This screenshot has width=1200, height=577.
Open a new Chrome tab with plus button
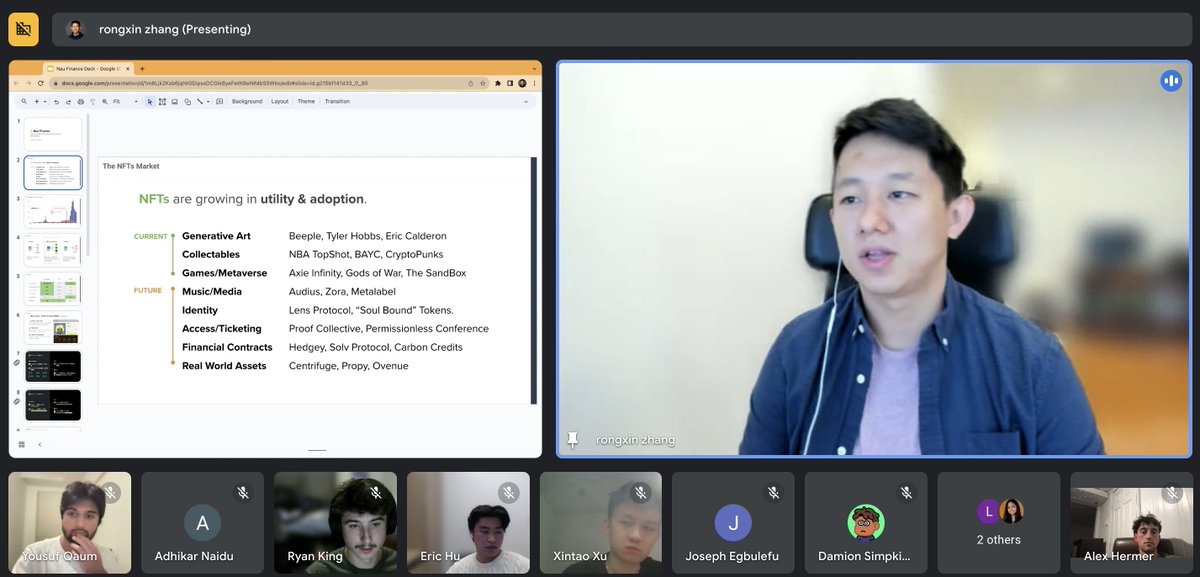(x=142, y=69)
